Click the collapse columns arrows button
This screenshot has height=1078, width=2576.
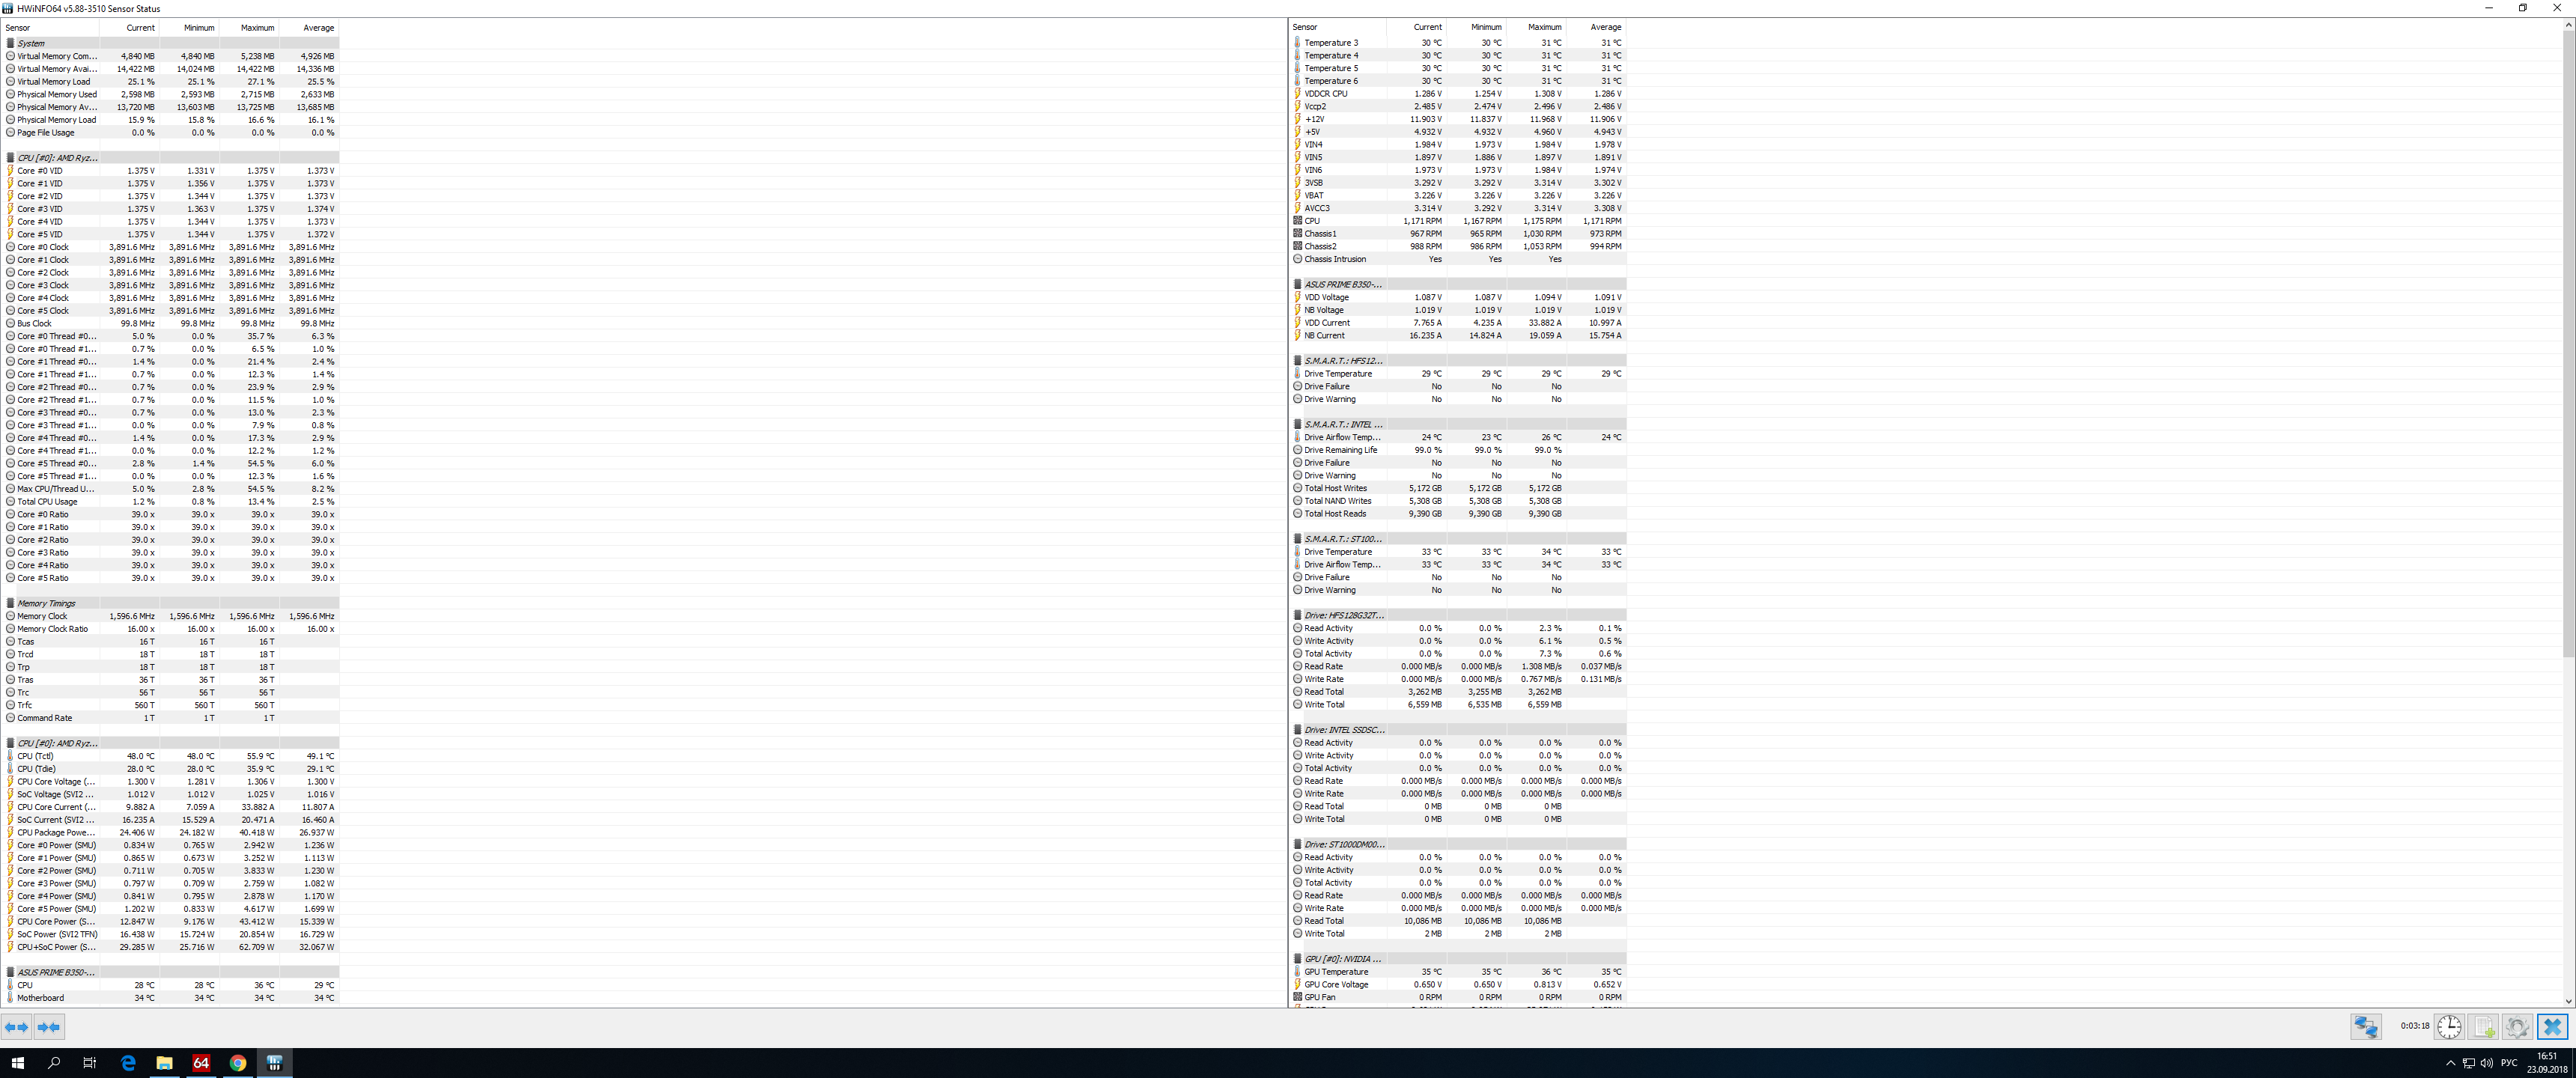(x=49, y=1027)
